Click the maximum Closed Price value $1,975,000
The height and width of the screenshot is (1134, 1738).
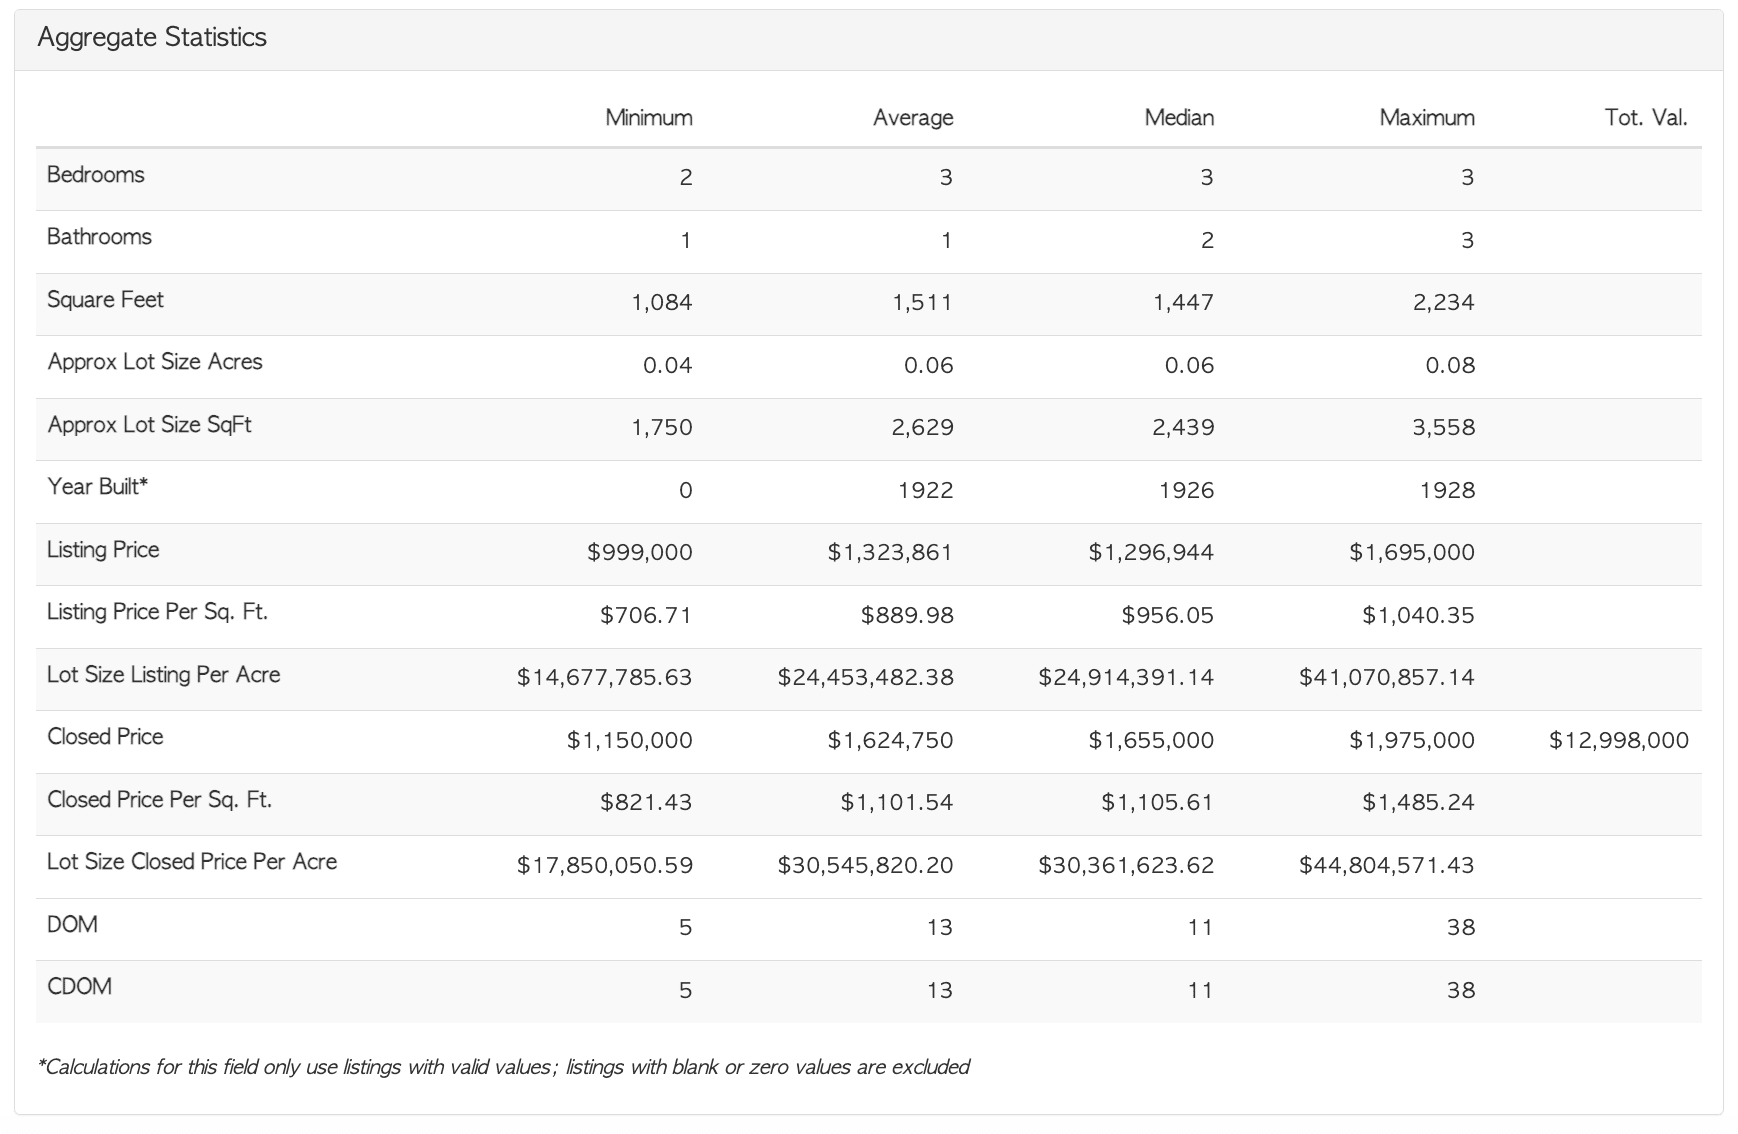click(1411, 740)
